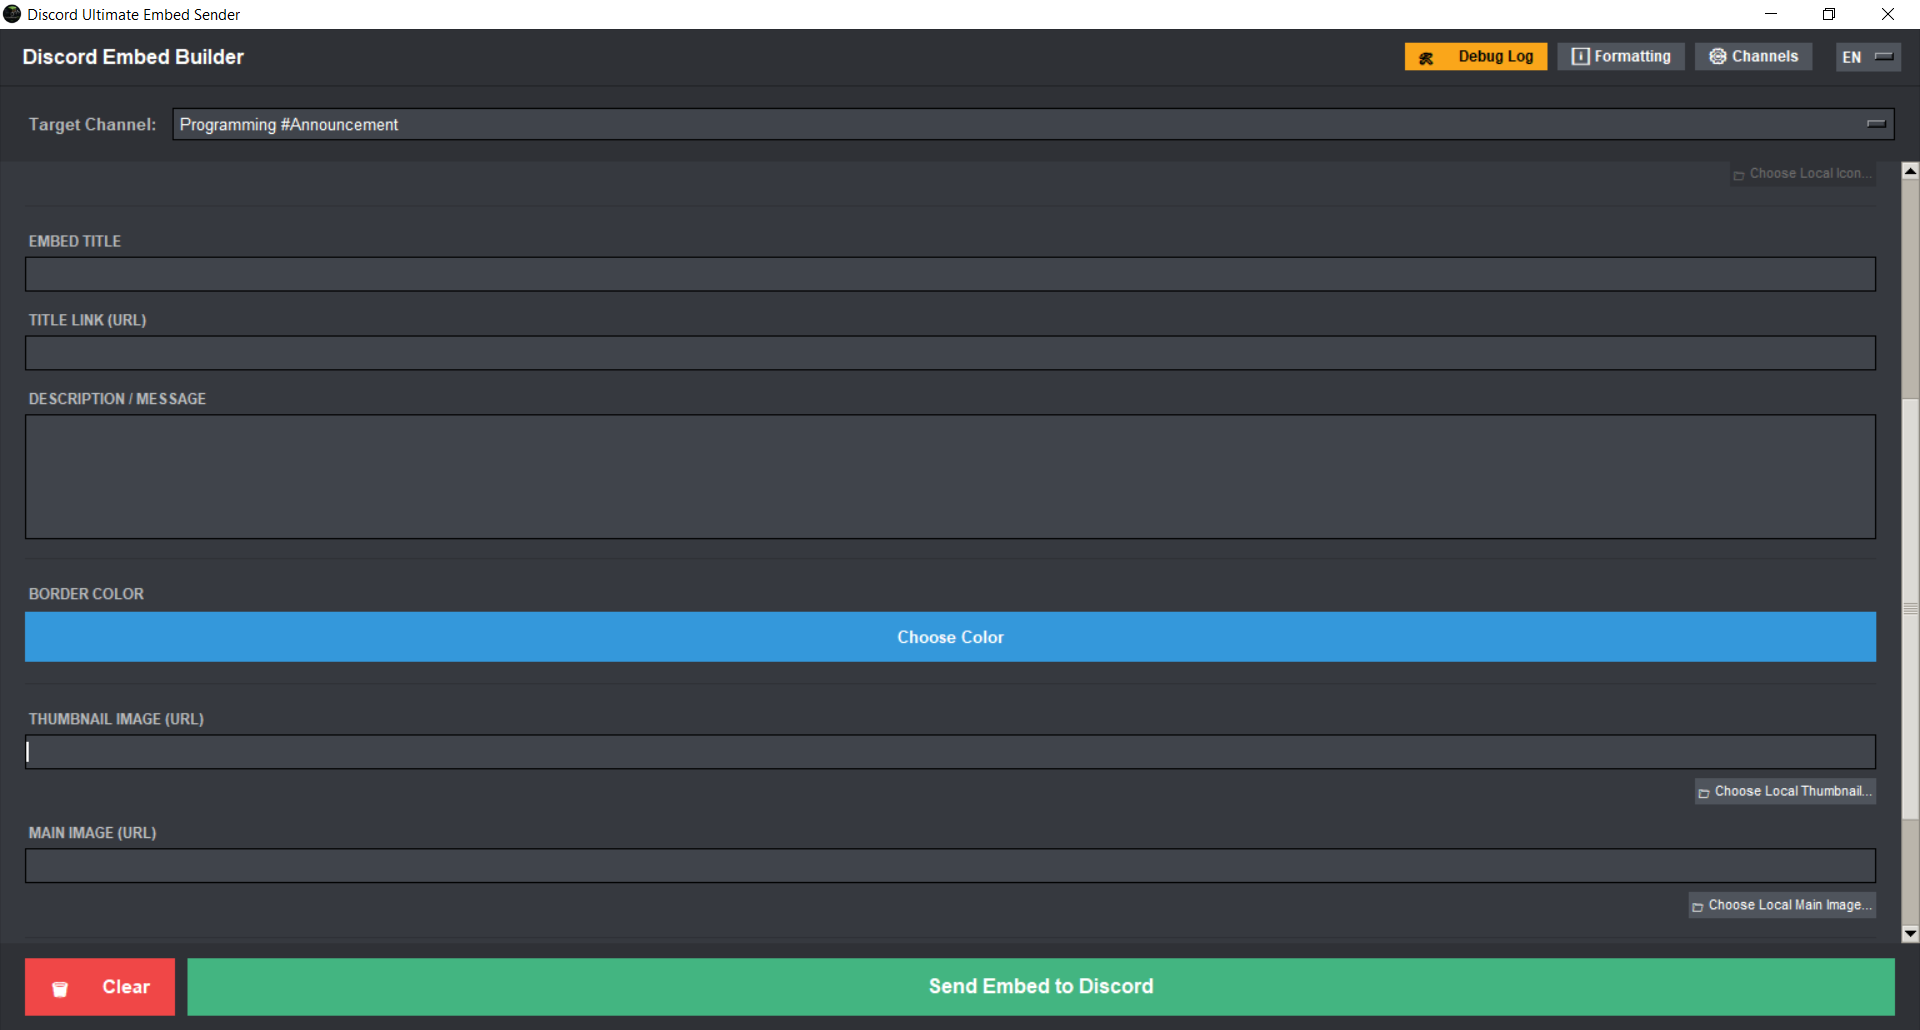Focus the Thumbnail Image URL field
Screen dimensions: 1920x1030
point(950,752)
